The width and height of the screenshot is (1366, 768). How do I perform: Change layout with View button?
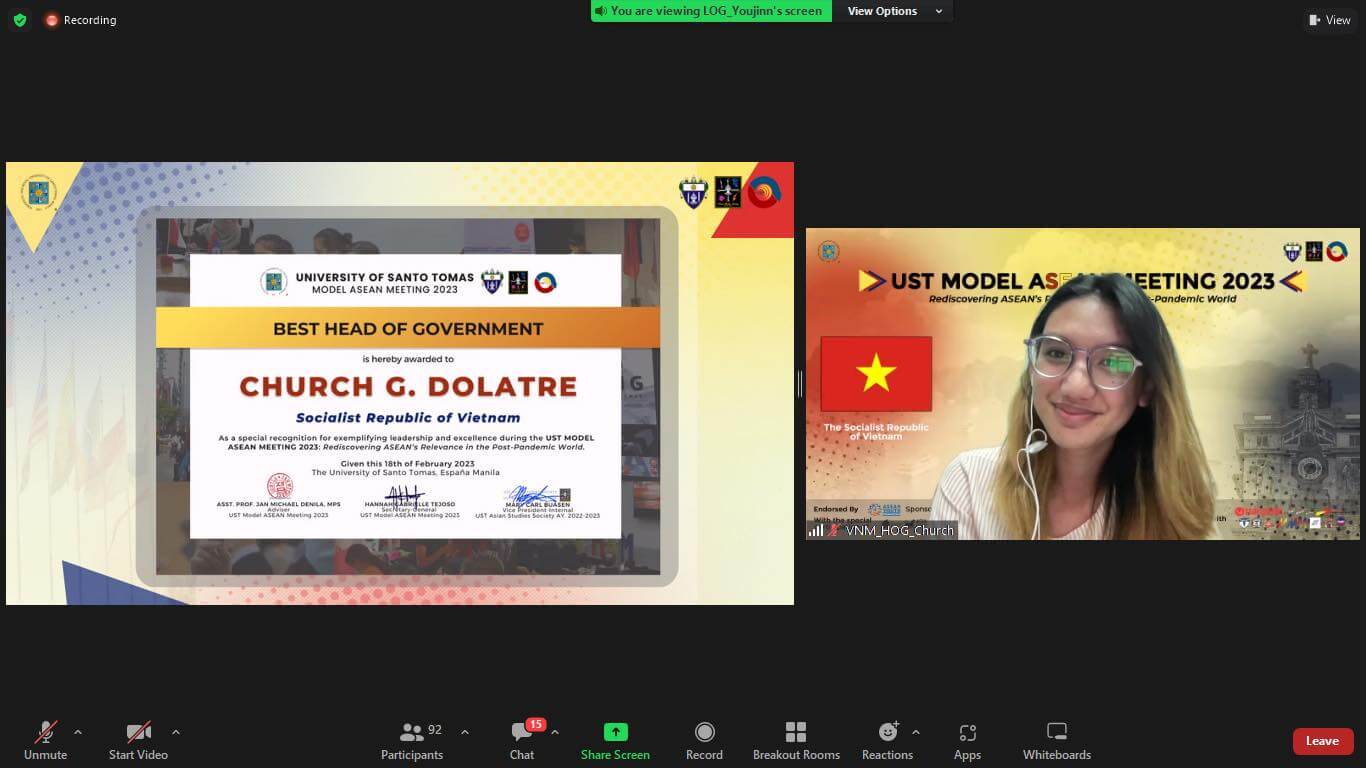coord(1329,20)
